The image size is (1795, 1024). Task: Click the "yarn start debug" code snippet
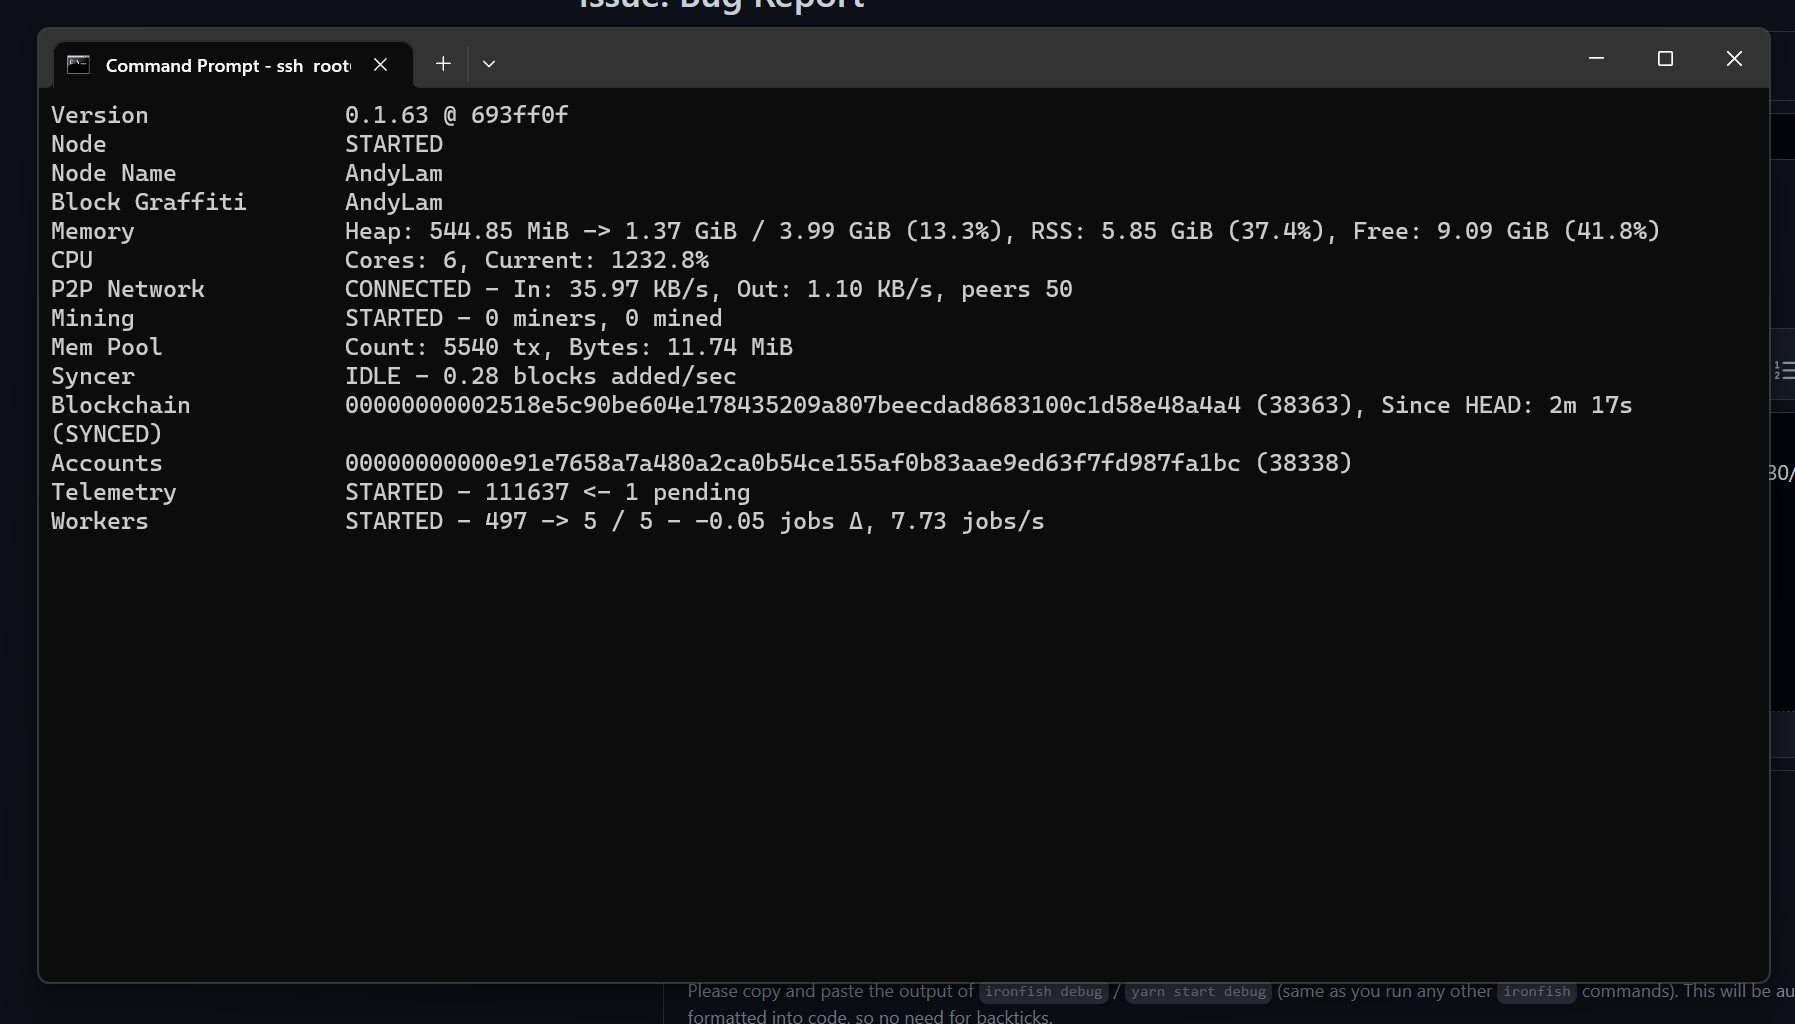click(1197, 992)
